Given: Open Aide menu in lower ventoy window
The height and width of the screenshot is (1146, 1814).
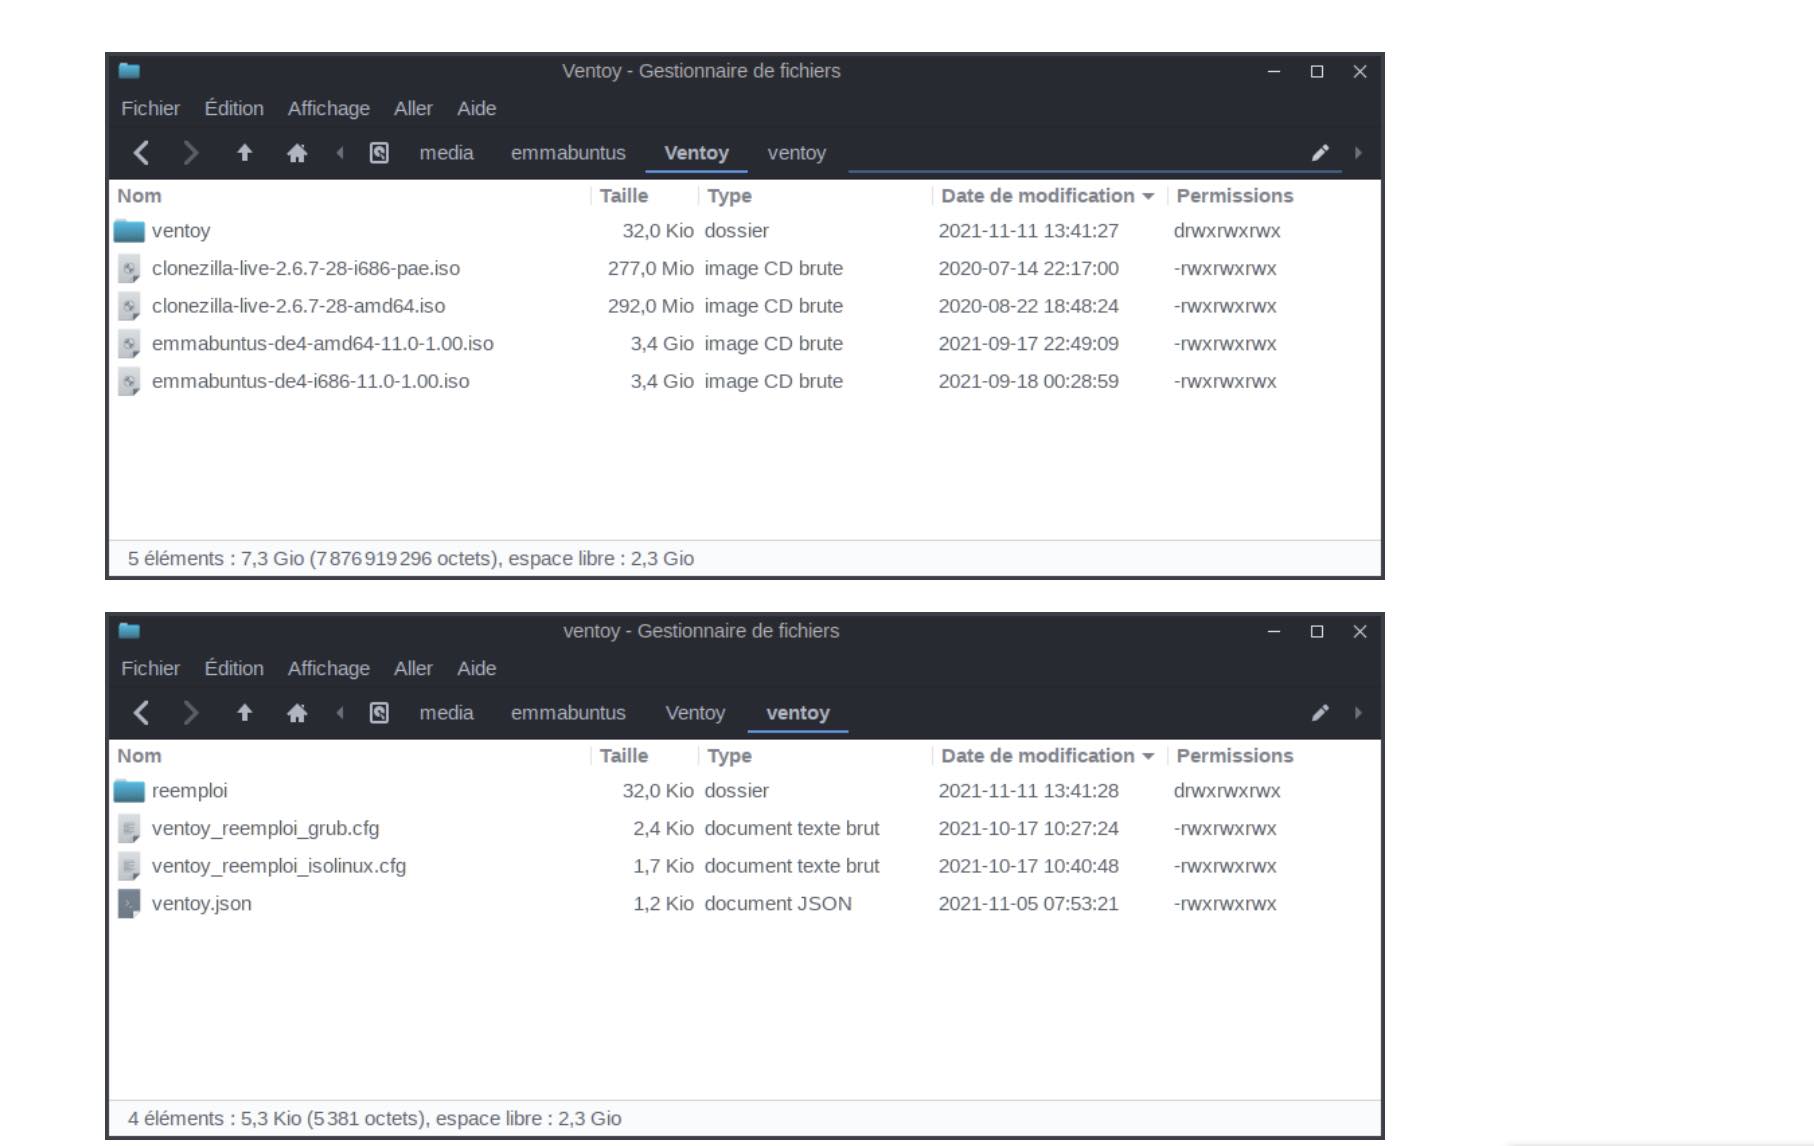Looking at the screenshot, I should pos(477,668).
